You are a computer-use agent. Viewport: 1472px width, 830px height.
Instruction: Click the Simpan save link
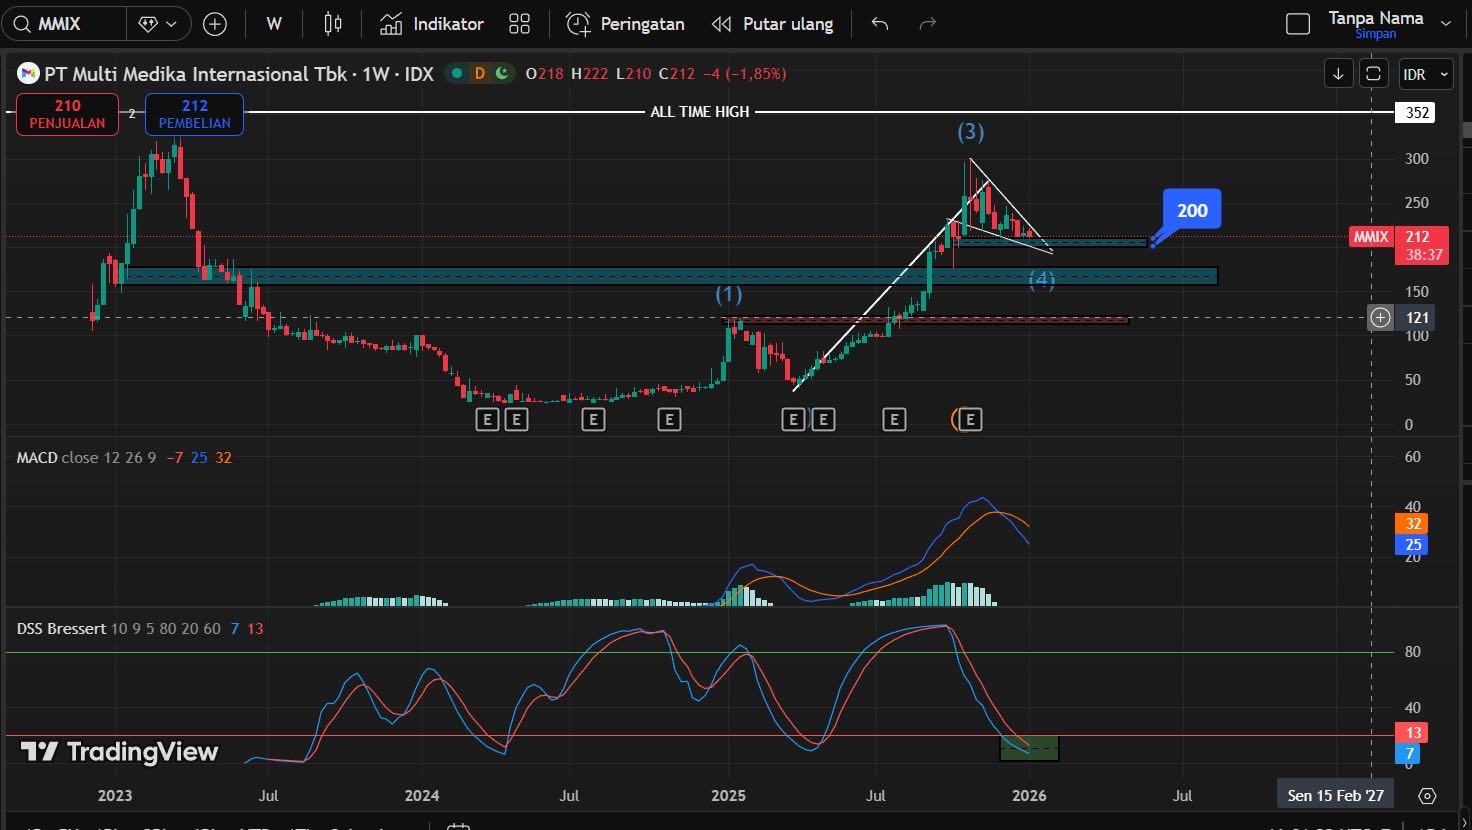tap(1375, 34)
